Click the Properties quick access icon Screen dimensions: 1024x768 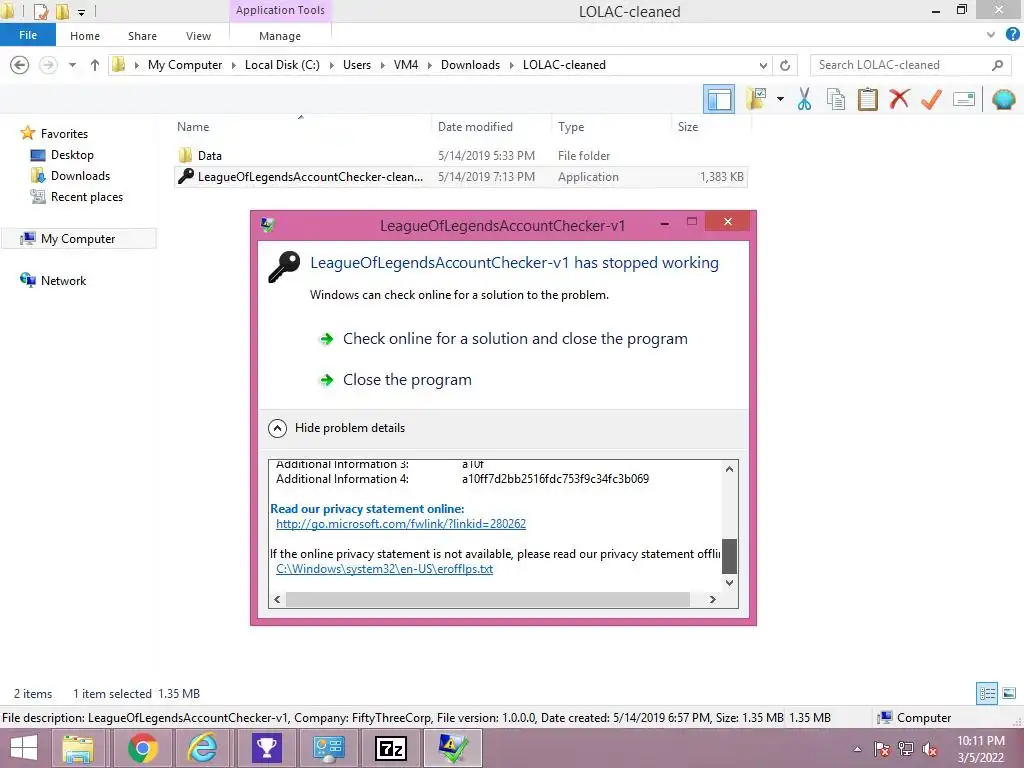41,11
